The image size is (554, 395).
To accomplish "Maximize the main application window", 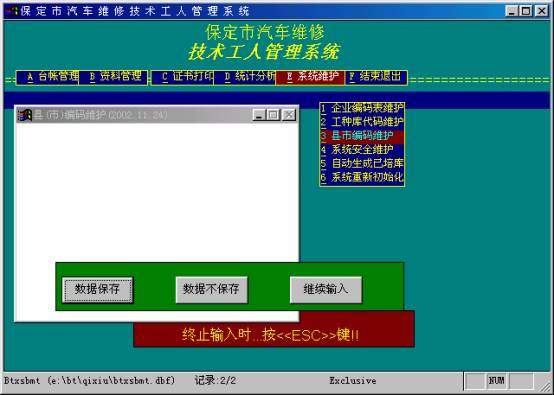I will (526, 11).
